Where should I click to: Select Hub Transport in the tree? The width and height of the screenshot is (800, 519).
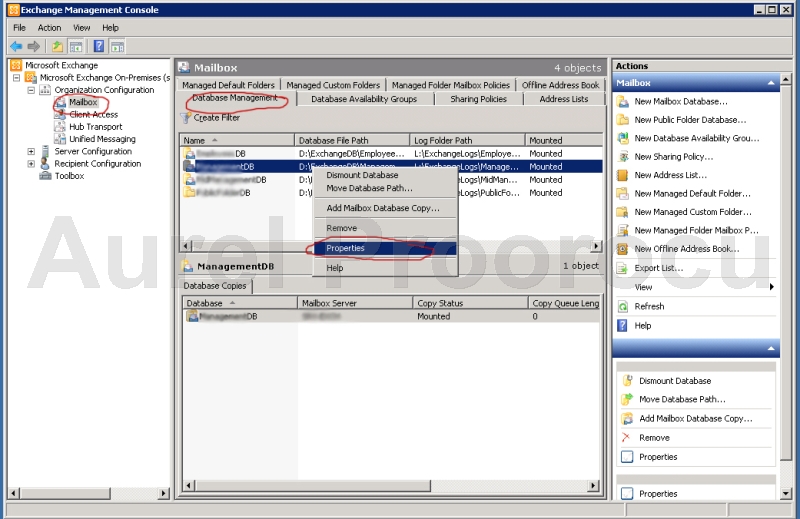coord(95,127)
